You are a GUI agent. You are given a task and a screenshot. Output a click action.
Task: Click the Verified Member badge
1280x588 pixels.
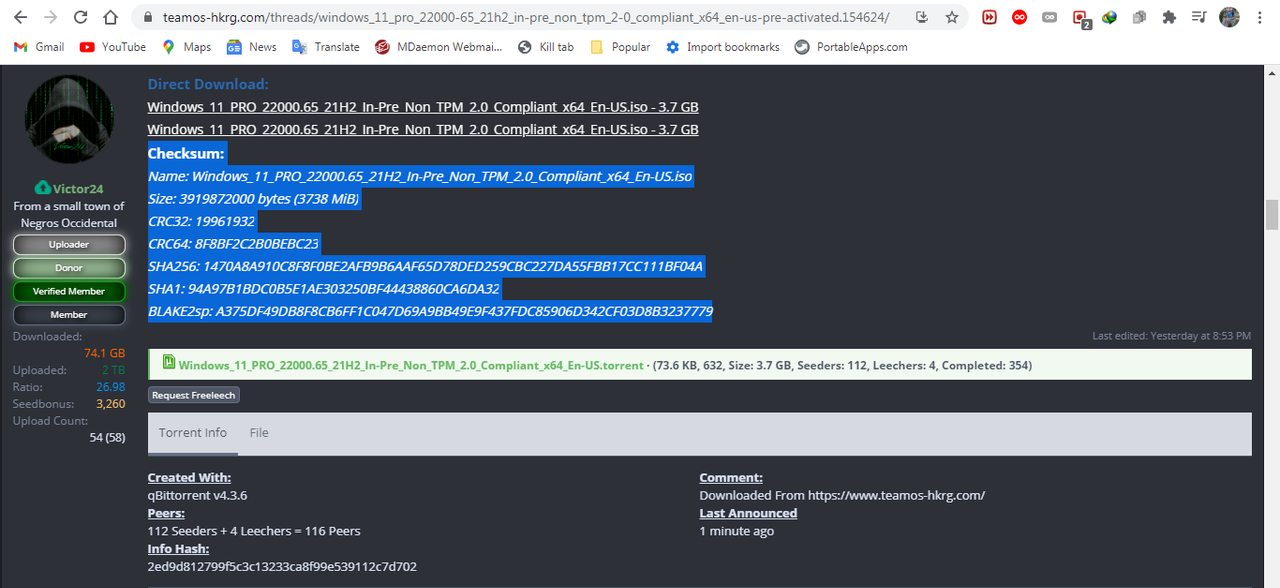[x=69, y=291]
